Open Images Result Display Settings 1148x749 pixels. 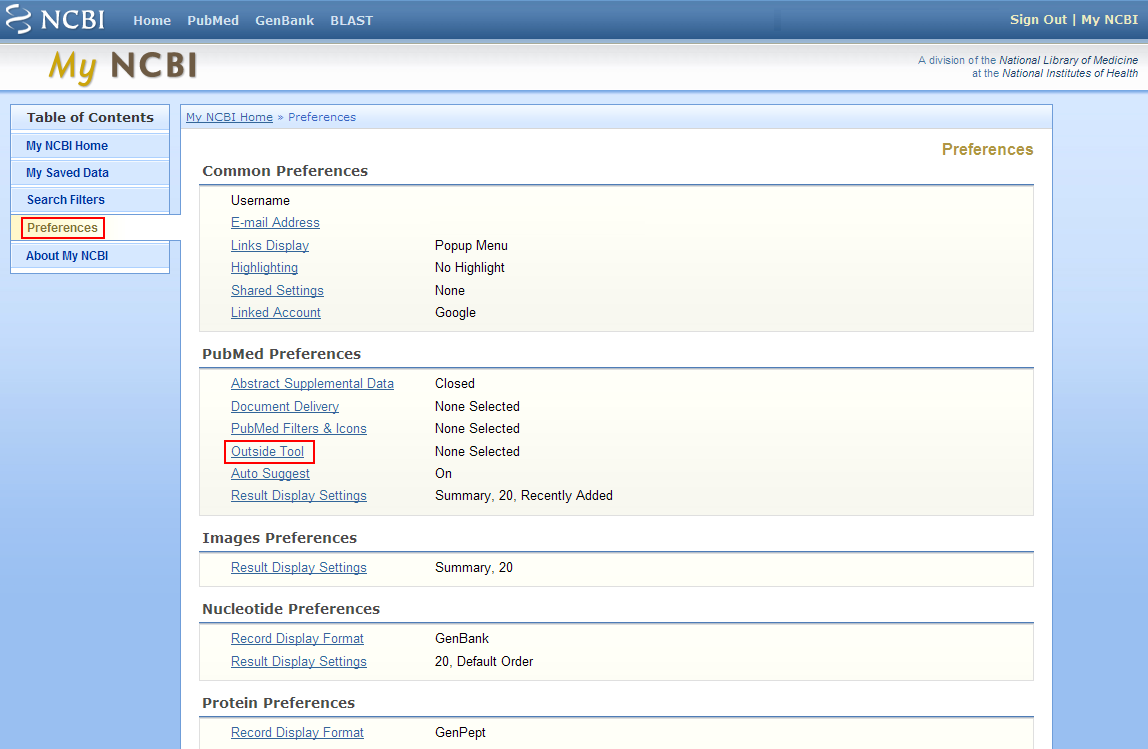point(299,567)
